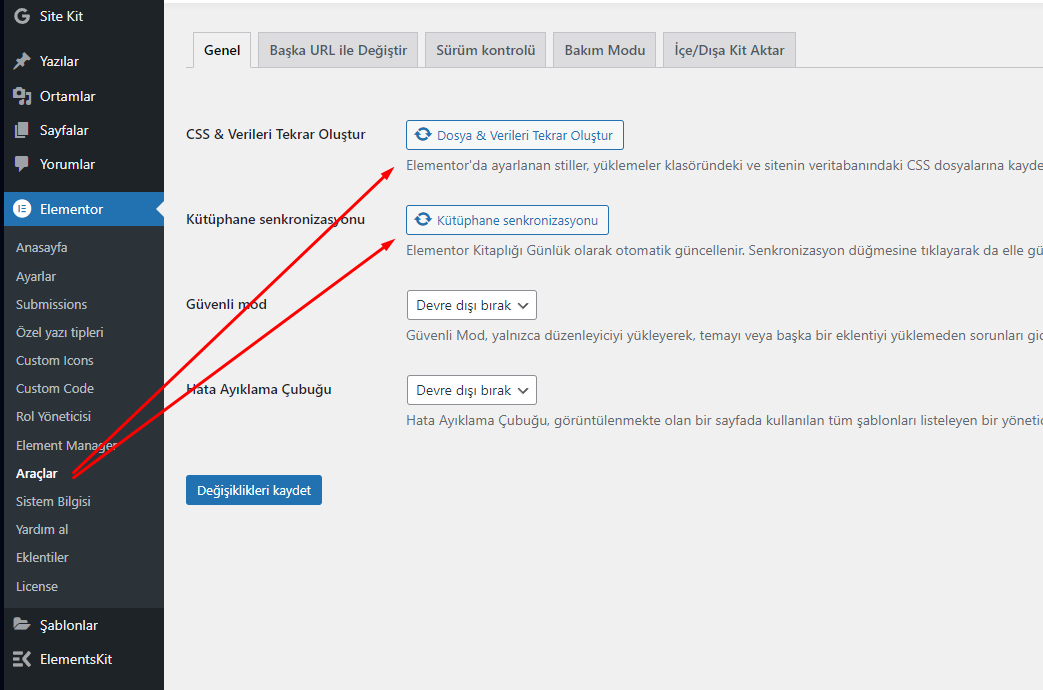1043x690 pixels.
Task: Click the Ortamlar media icon
Action: [x=22, y=96]
